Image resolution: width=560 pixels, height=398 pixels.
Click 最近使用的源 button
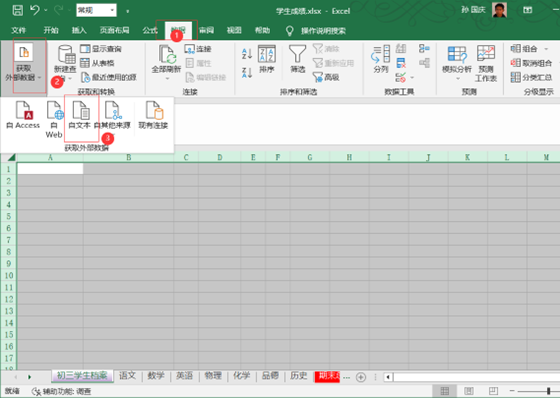[109, 77]
